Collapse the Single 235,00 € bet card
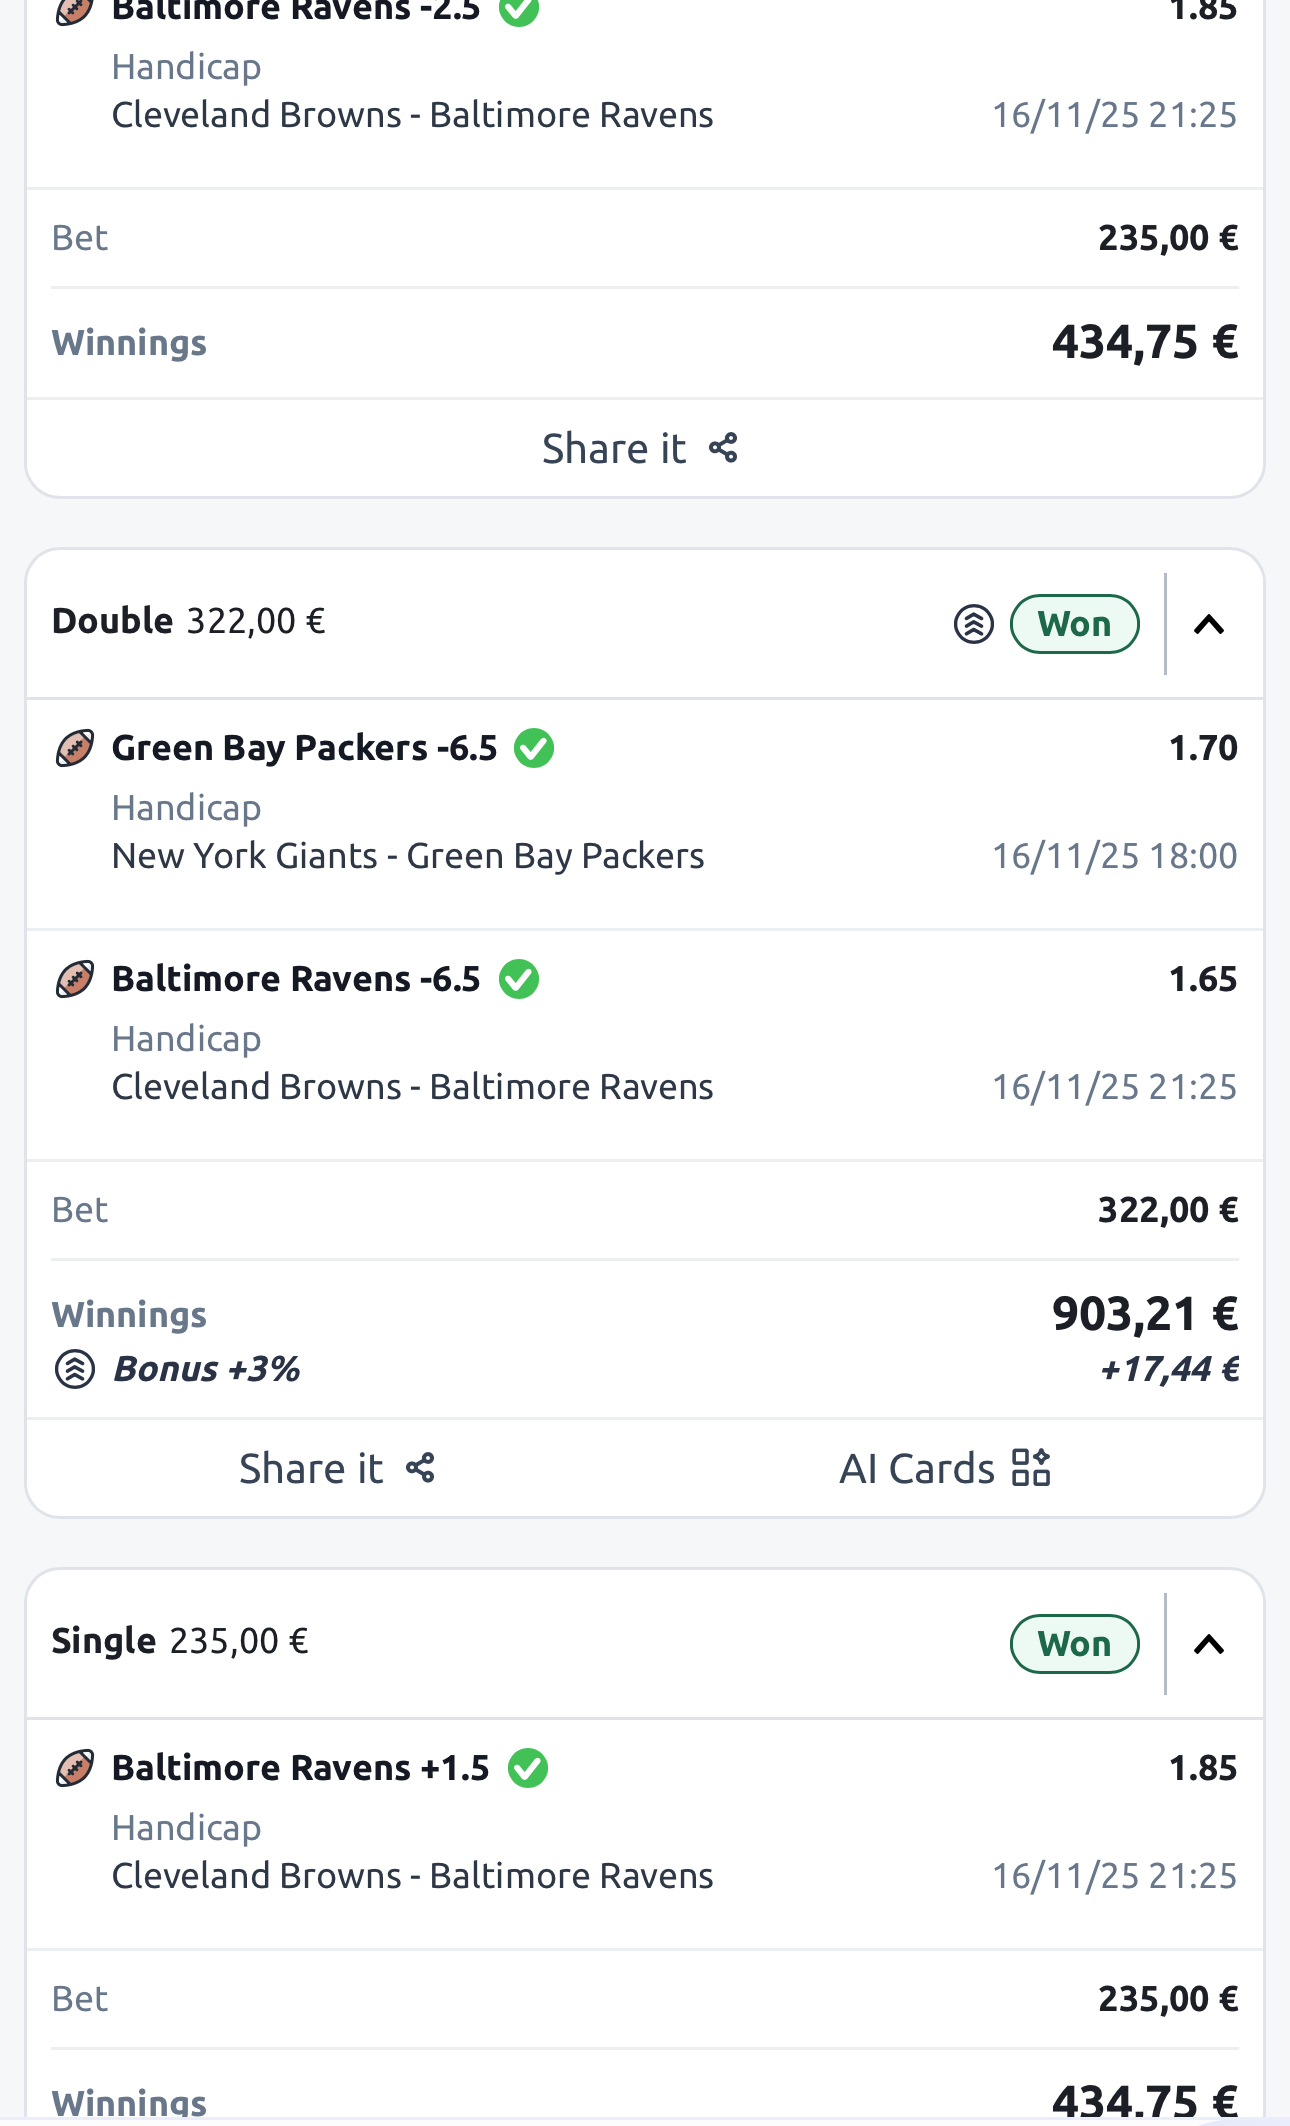 [x=1209, y=1644]
